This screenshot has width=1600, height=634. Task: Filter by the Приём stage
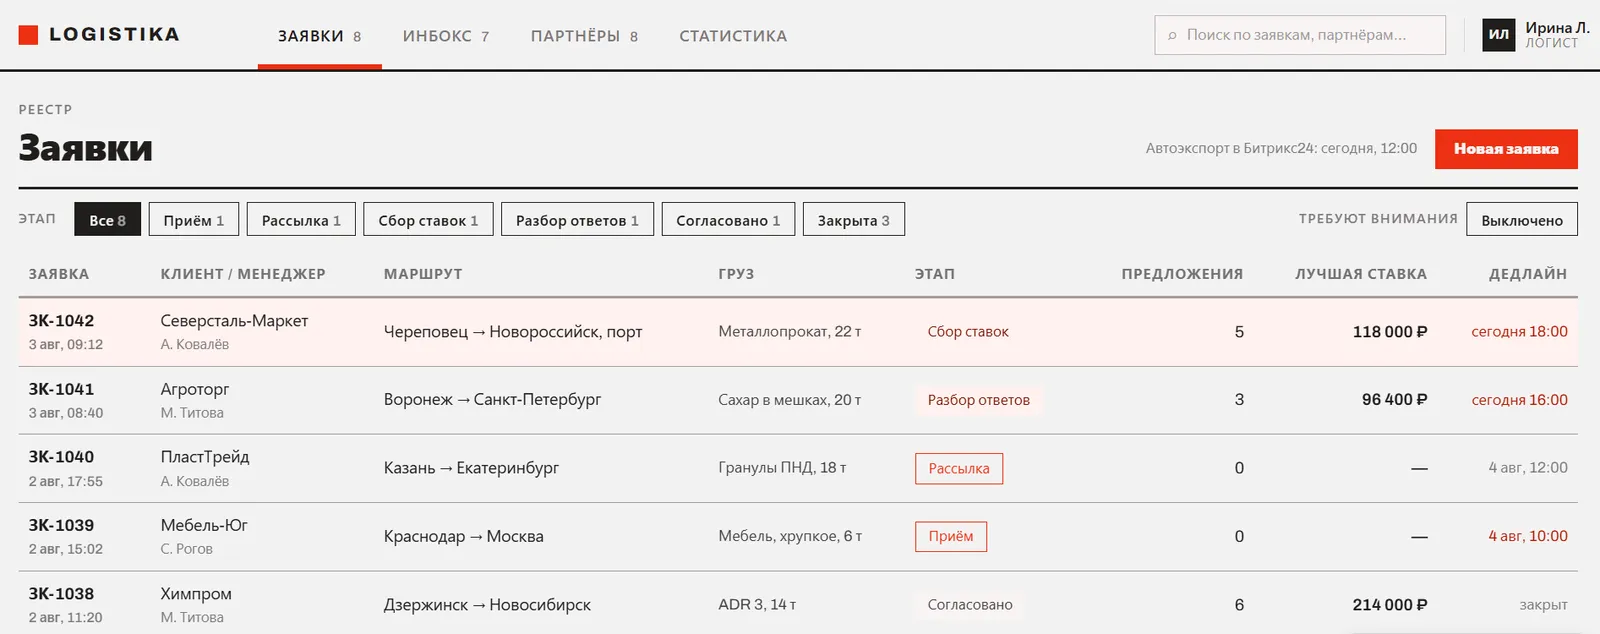pos(194,220)
